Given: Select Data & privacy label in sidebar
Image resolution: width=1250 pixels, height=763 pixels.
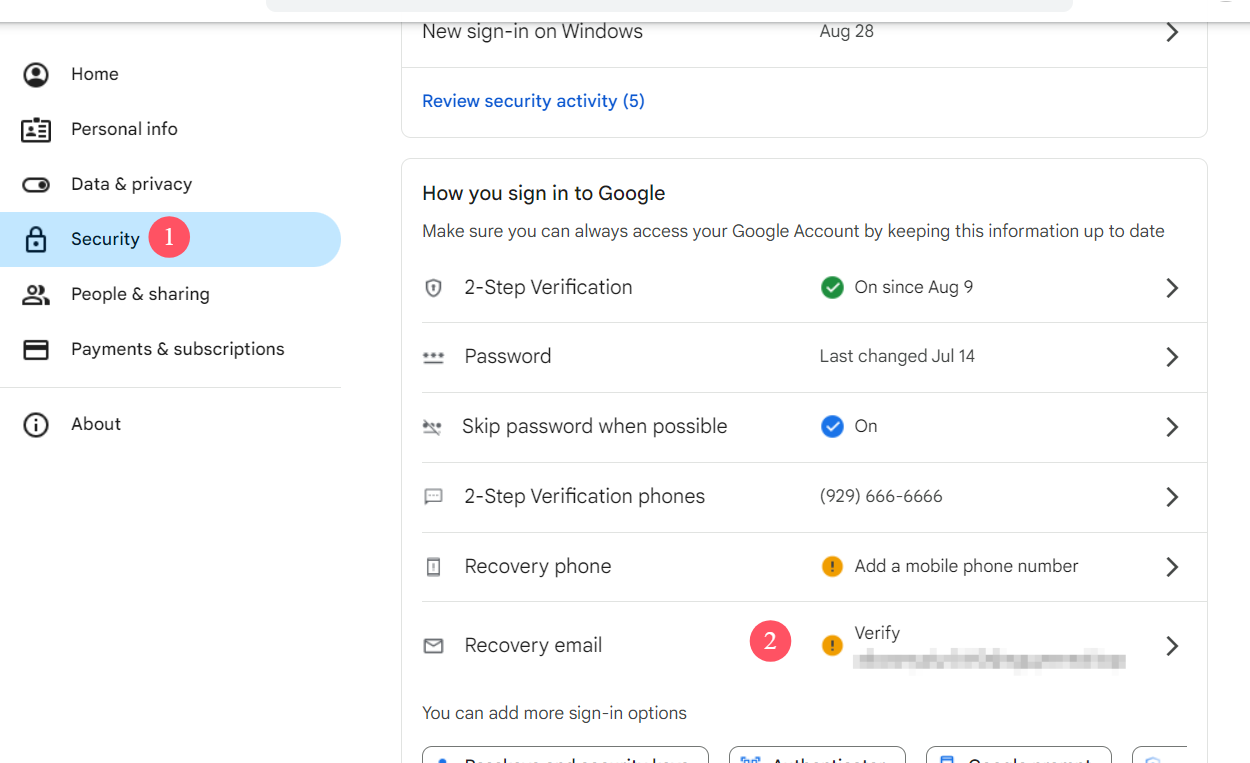Looking at the screenshot, I should coord(131,185).
